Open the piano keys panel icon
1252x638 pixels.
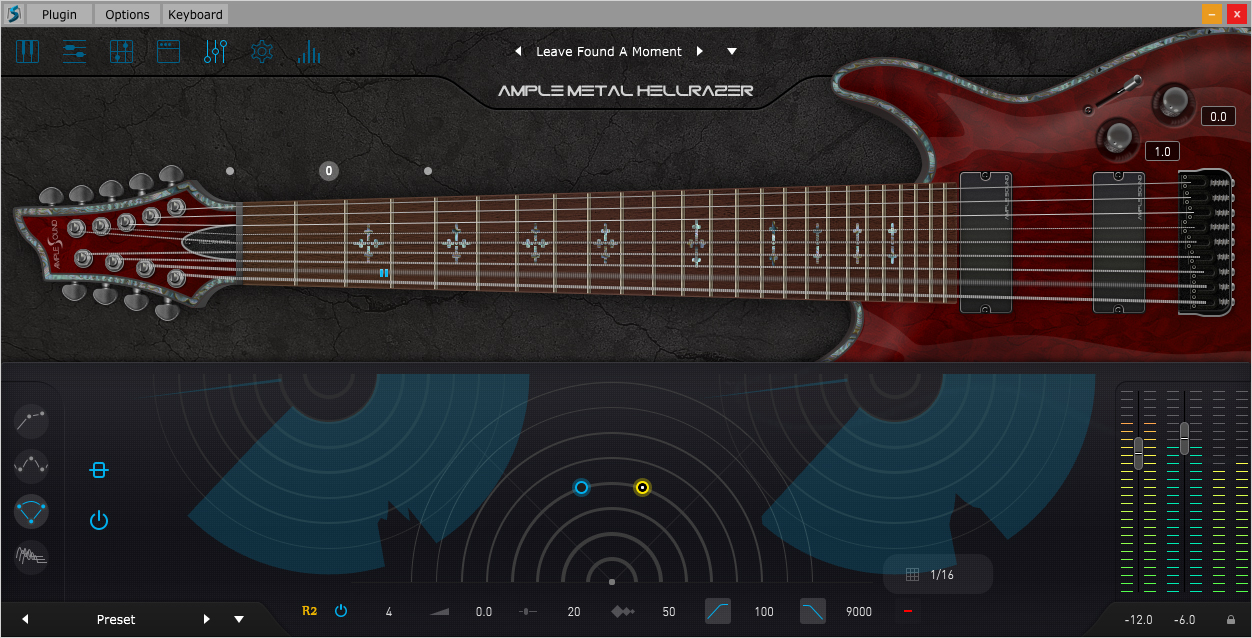pos(27,51)
